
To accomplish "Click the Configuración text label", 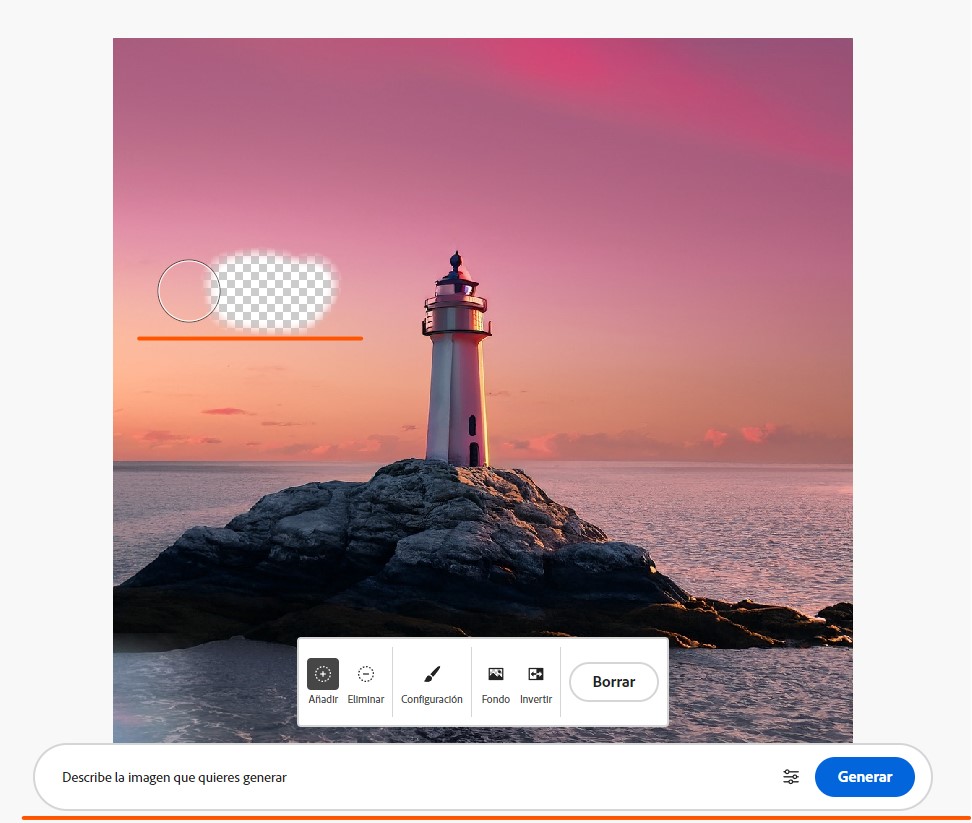I will pyautogui.click(x=432, y=700).
